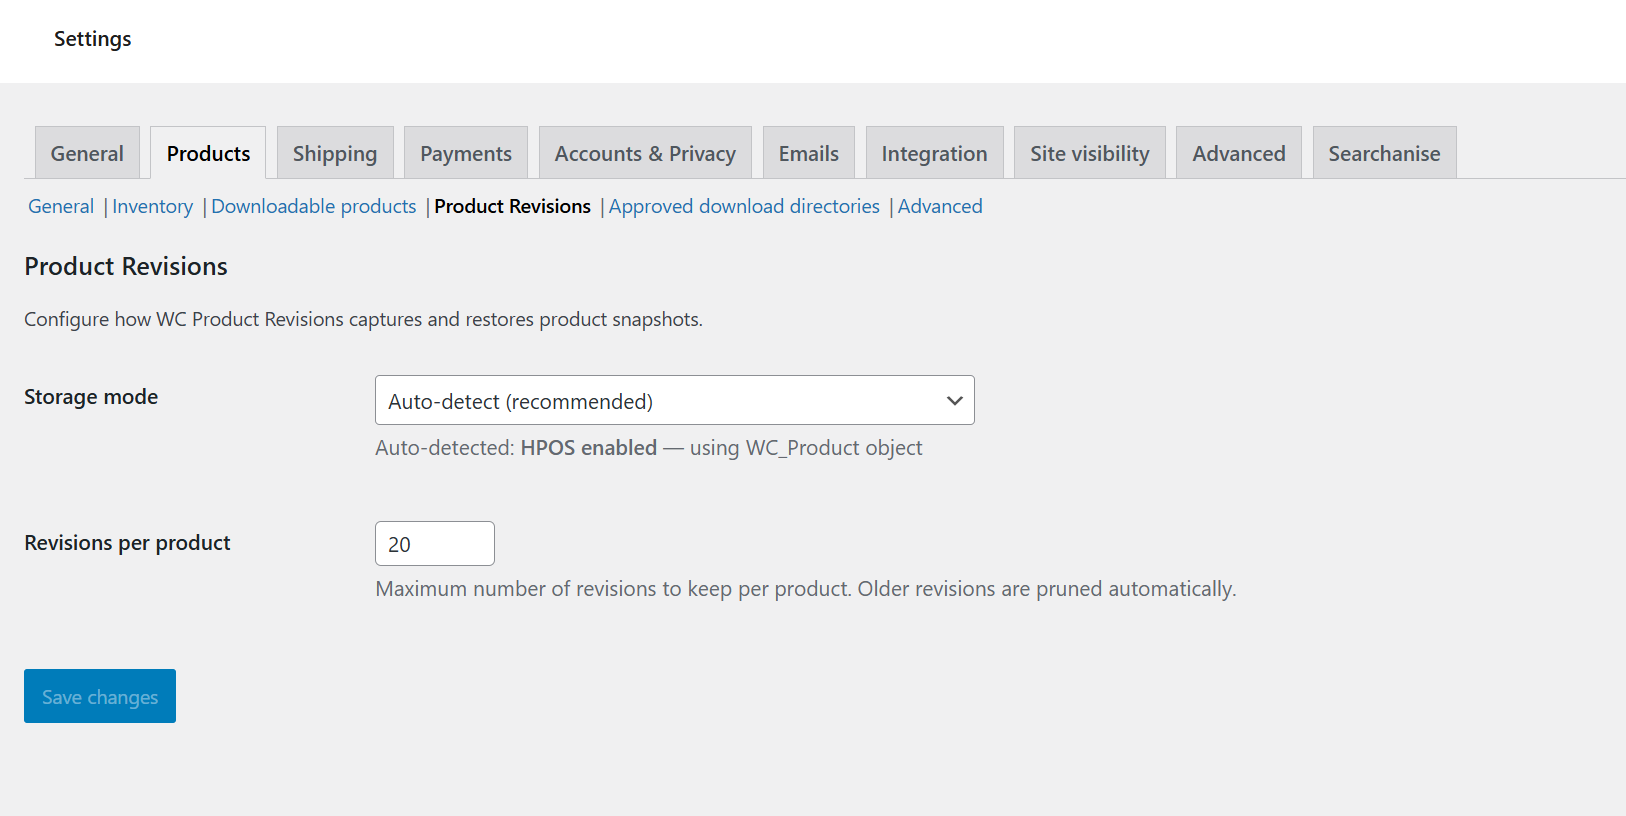Open the Accounts & Privacy tab
Viewport: 1626px width, 816px height.
(x=645, y=153)
